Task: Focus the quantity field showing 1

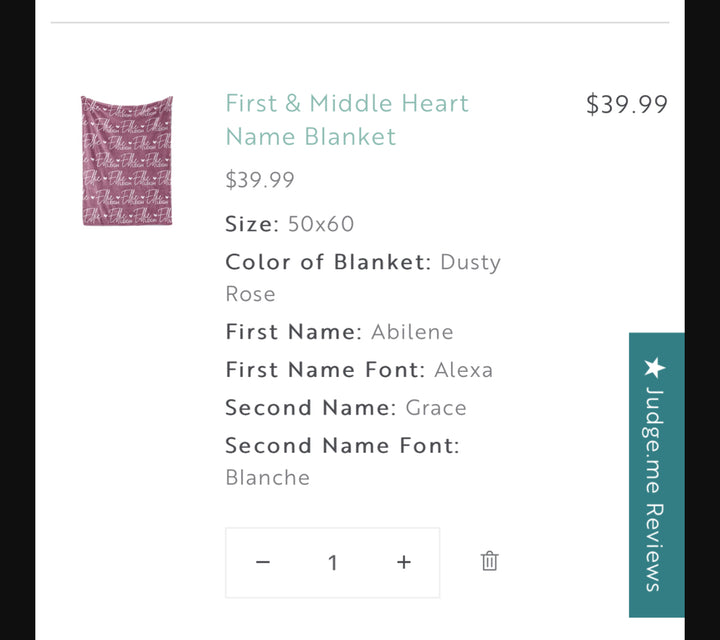Action: click(x=332, y=563)
